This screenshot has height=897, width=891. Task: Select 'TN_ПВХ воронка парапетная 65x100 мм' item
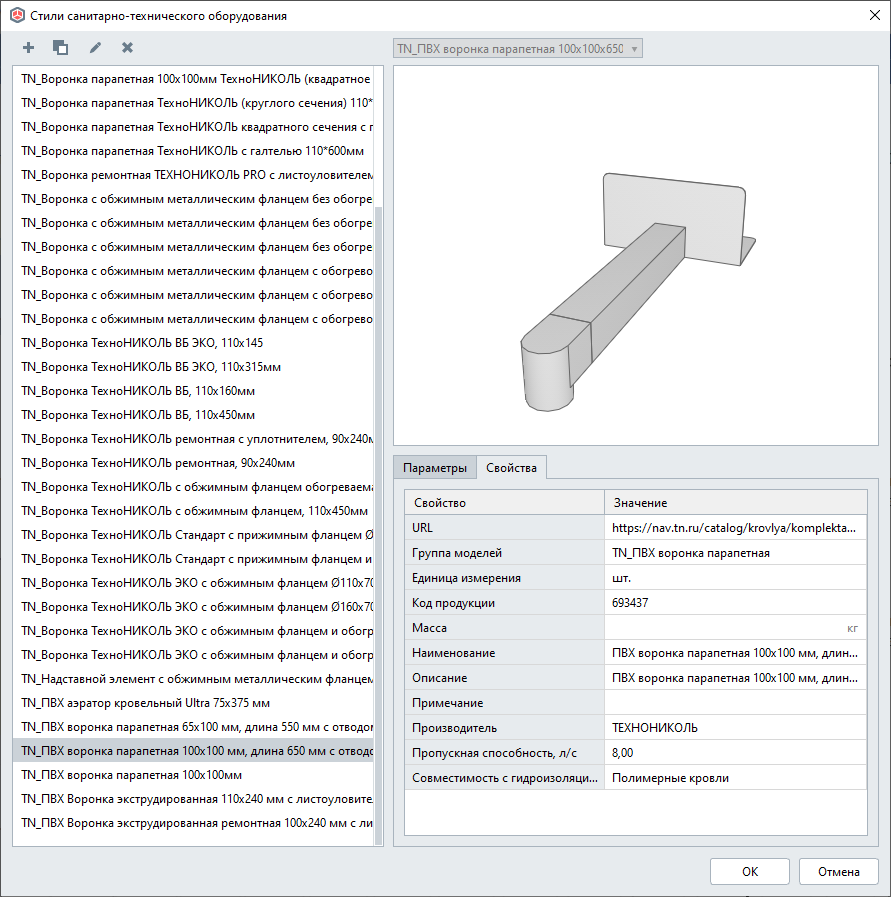[x=193, y=727]
